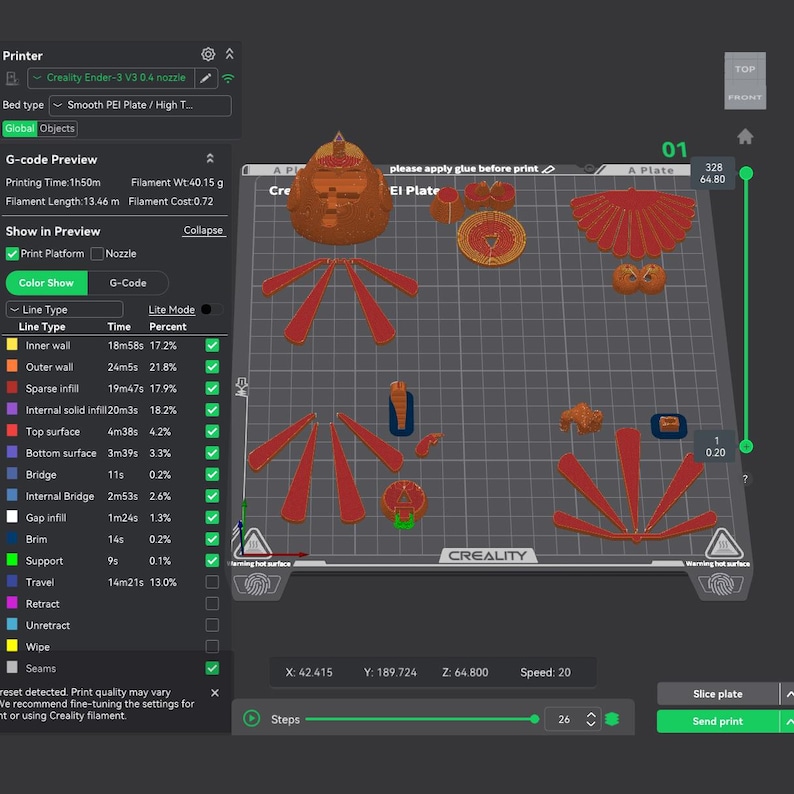794x794 pixels.
Task: Expand the Send print options arrow
Action: point(788,721)
